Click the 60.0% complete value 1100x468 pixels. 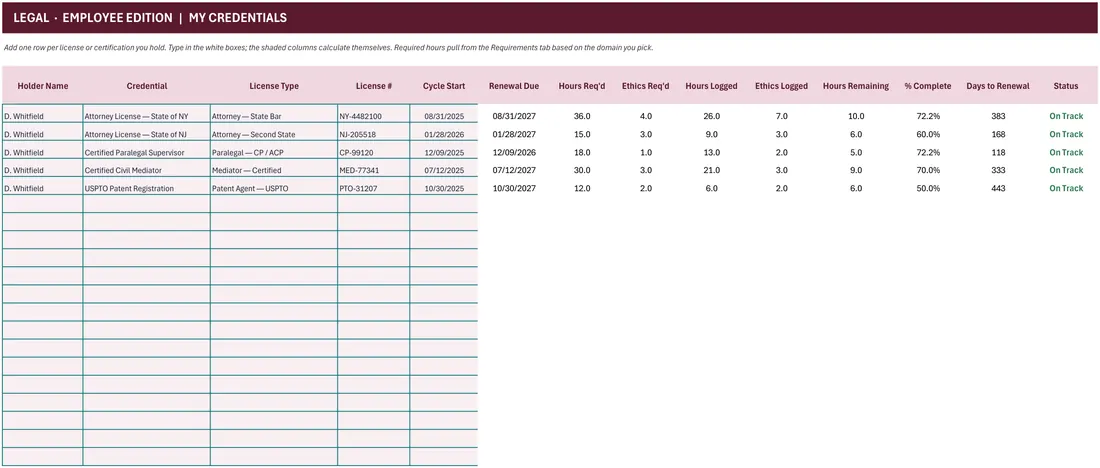(x=928, y=134)
